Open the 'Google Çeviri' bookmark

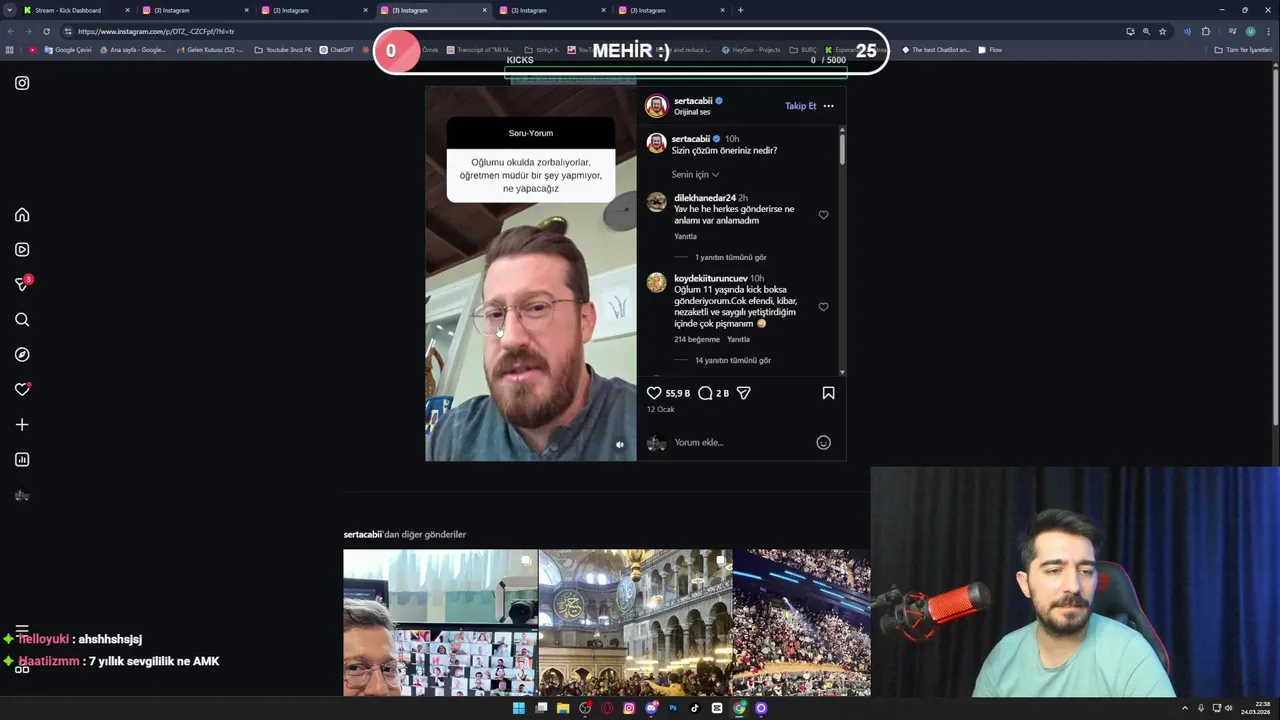click(x=68, y=50)
